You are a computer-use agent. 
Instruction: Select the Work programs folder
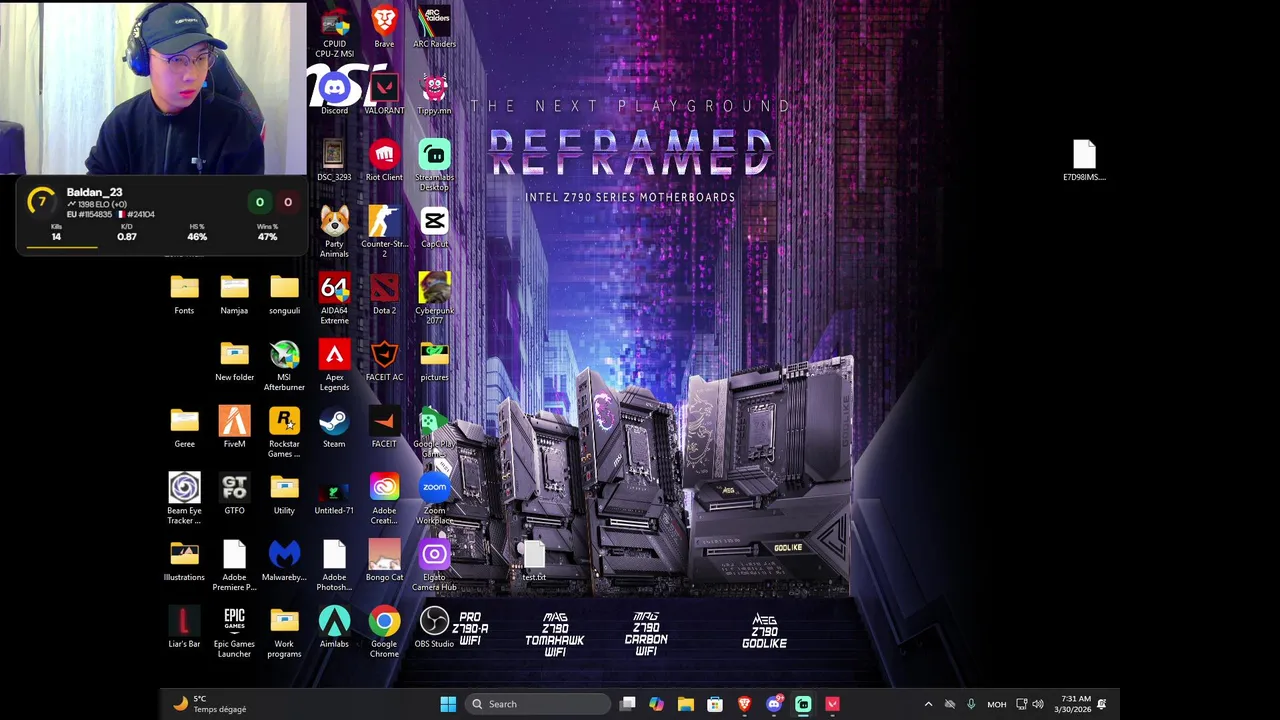click(x=284, y=632)
